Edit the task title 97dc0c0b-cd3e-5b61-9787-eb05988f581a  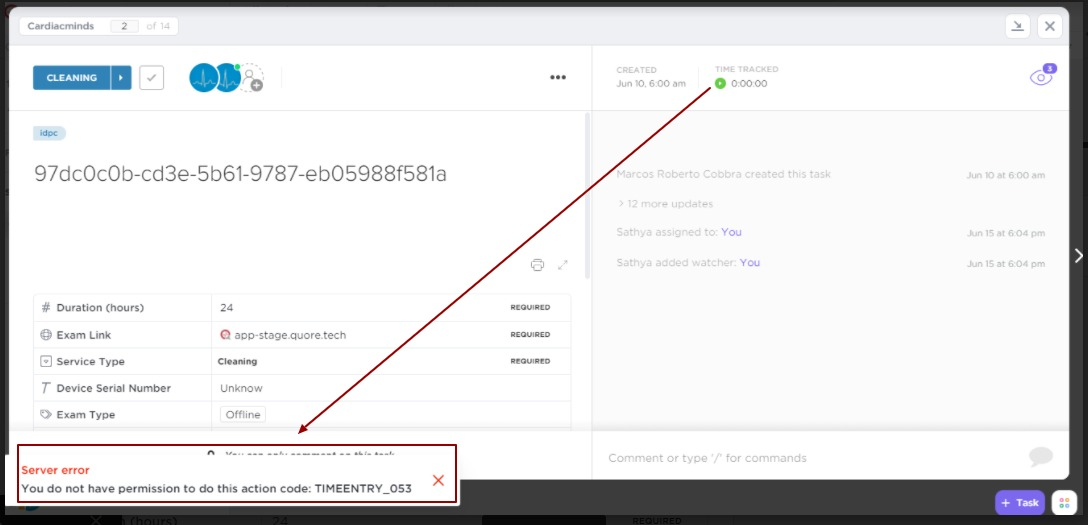click(240, 174)
